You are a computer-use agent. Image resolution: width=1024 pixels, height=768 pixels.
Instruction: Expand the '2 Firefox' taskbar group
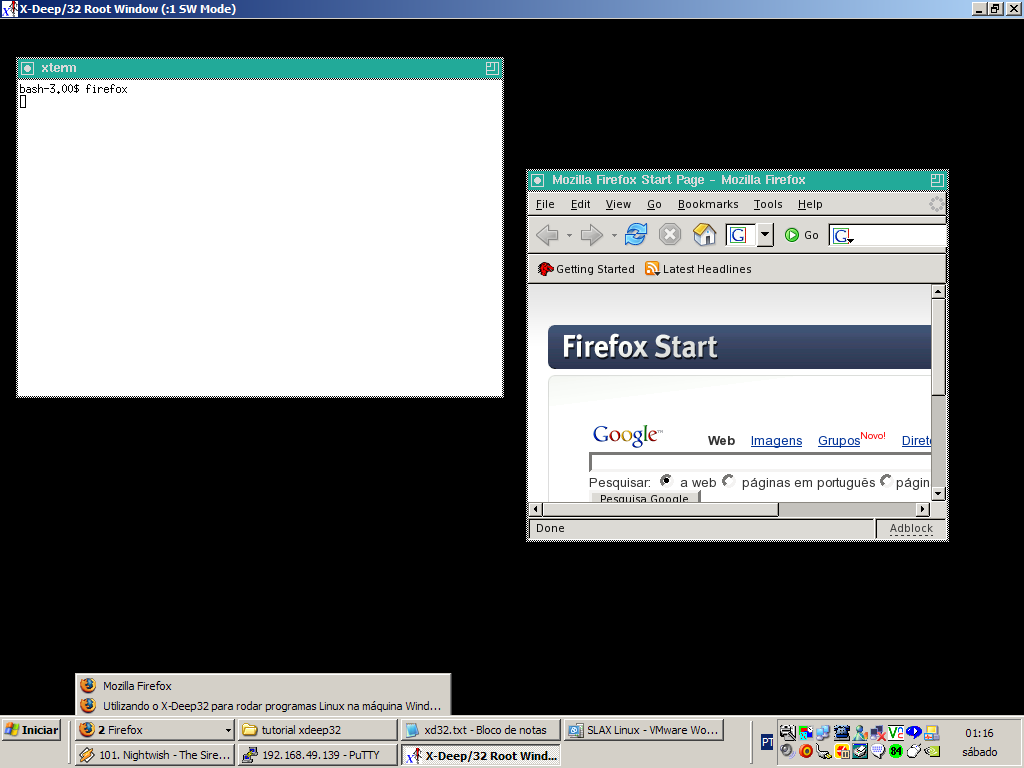(x=155, y=730)
